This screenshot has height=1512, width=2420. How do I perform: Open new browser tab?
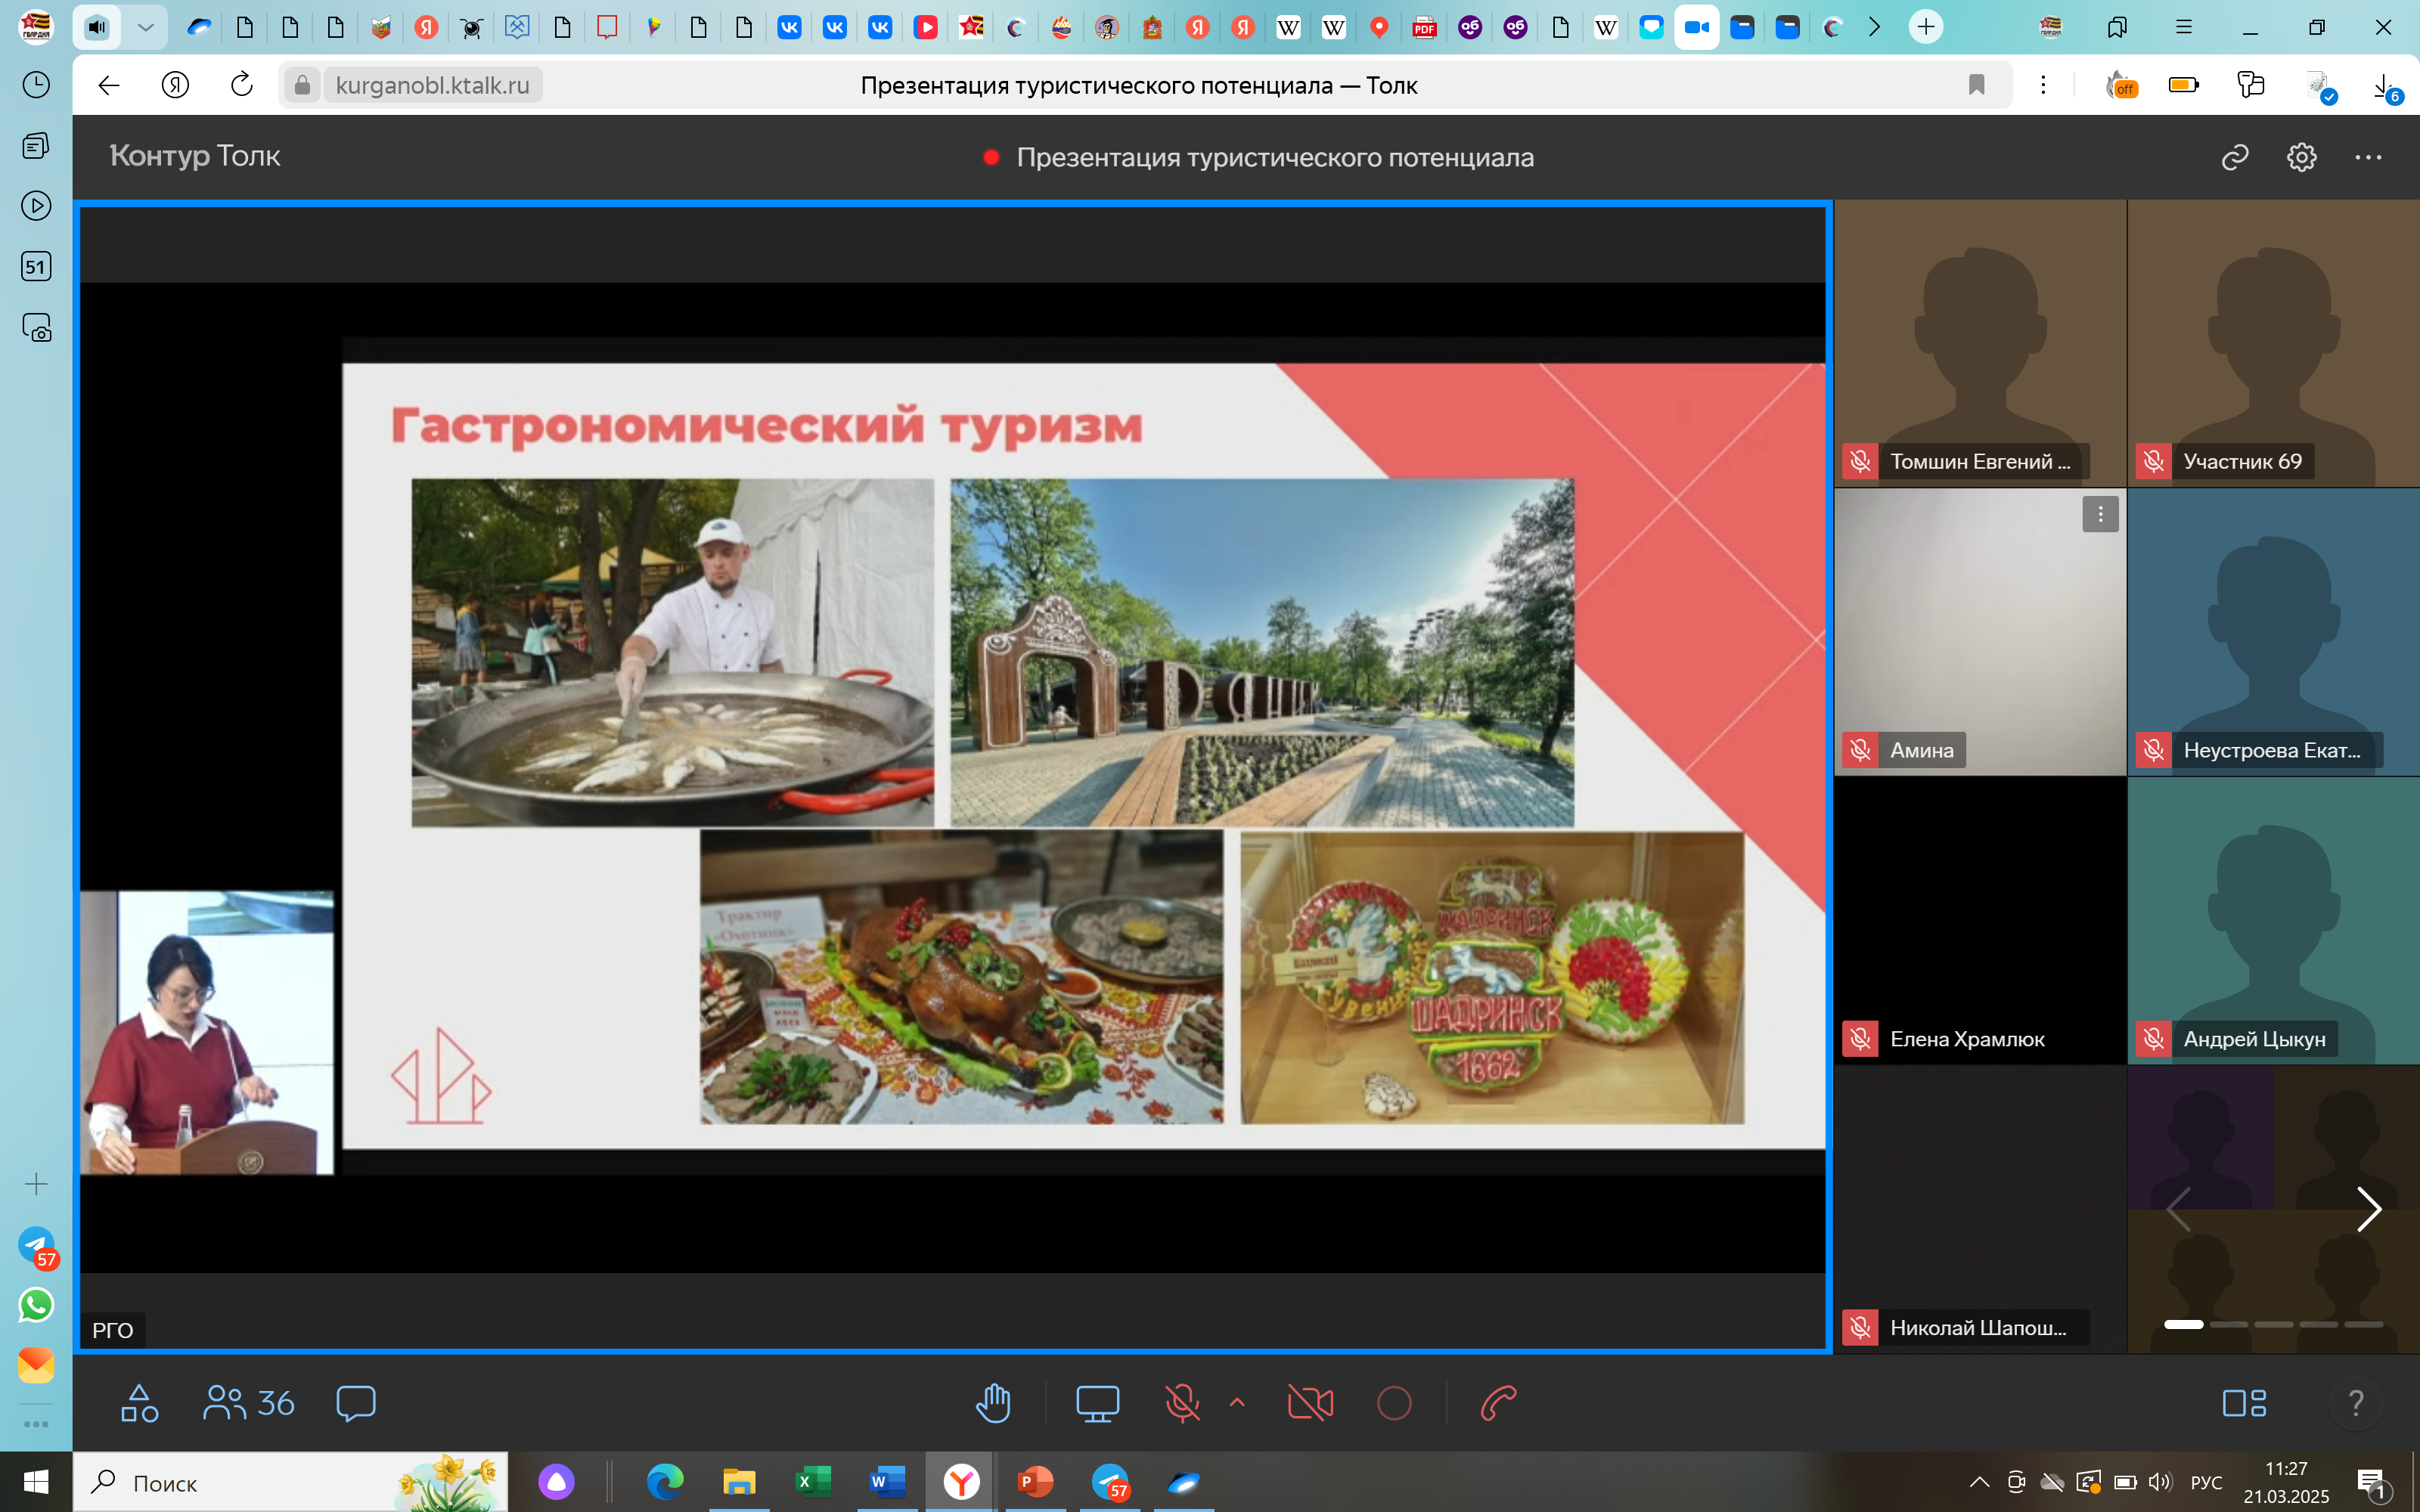coord(1925,27)
